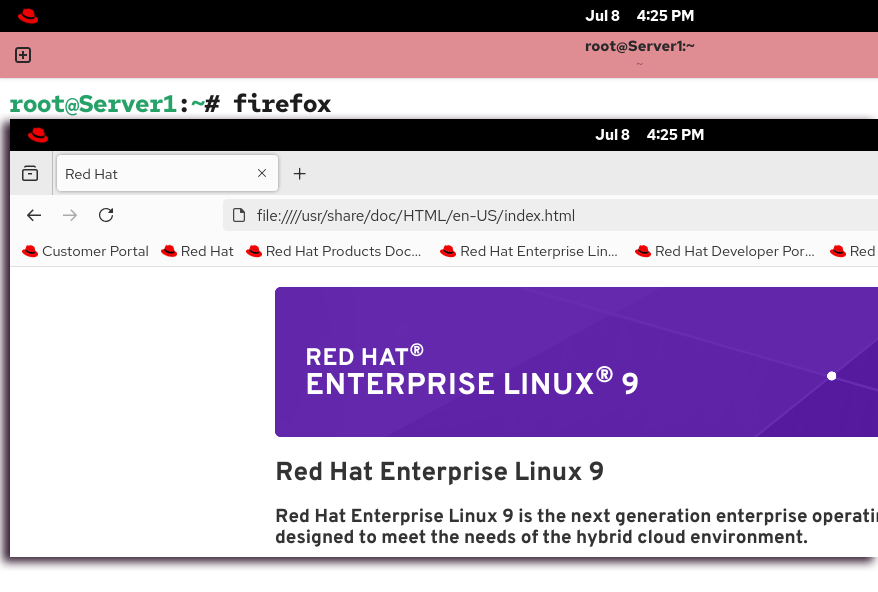Open Red Hat Developer Por... bookmark
This screenshot has width=878, height=592.
pyautogui.click(x=725, y=251)
